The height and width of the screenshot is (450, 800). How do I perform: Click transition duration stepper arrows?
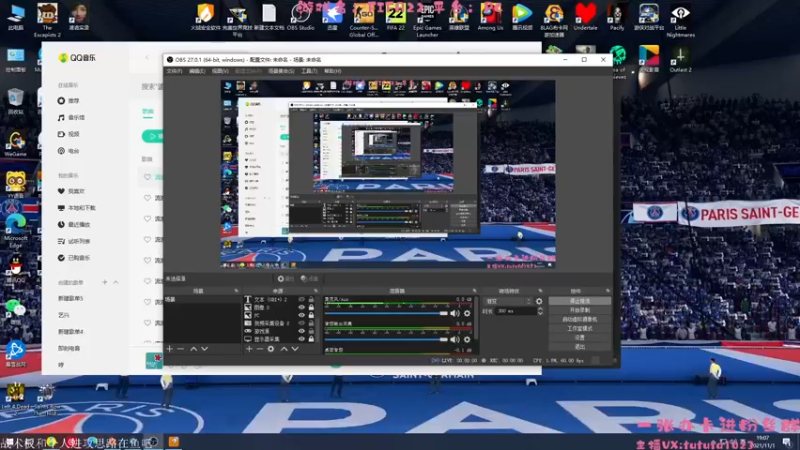pos(540,311)
